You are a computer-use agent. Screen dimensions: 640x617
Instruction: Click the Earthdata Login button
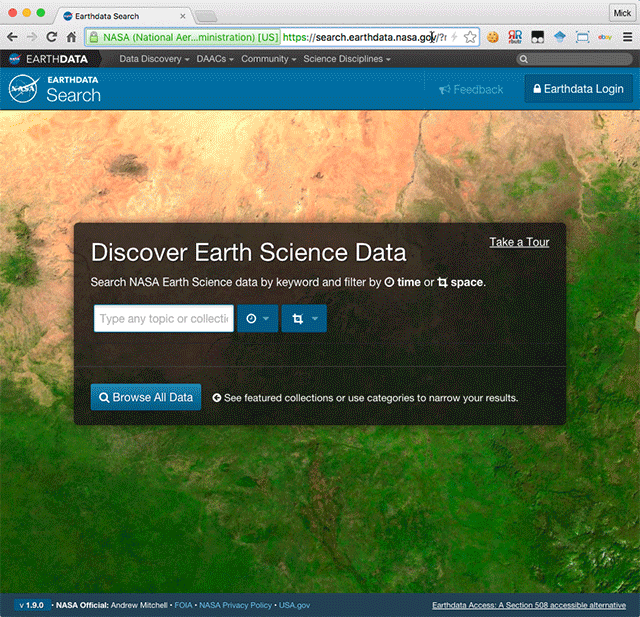[x=579, y=89]
